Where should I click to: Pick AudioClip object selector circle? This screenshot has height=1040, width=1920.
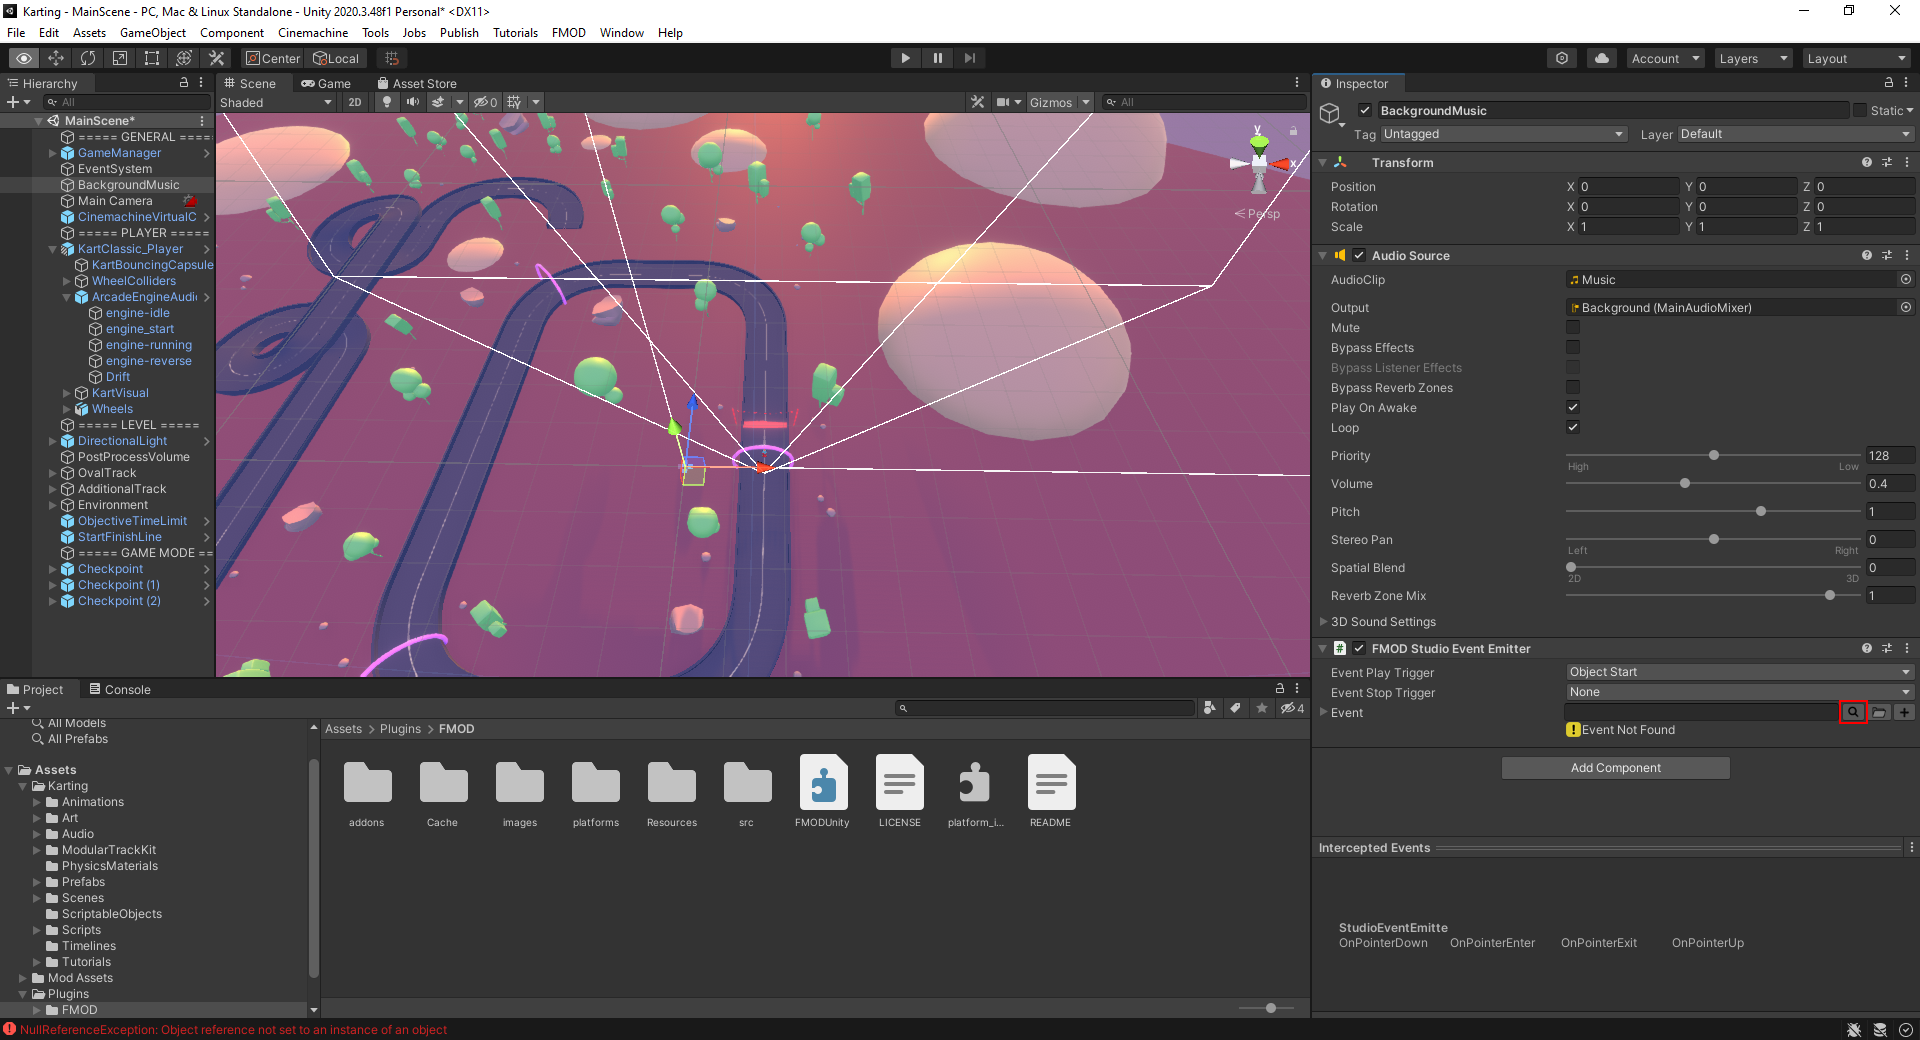point(1906,280)
